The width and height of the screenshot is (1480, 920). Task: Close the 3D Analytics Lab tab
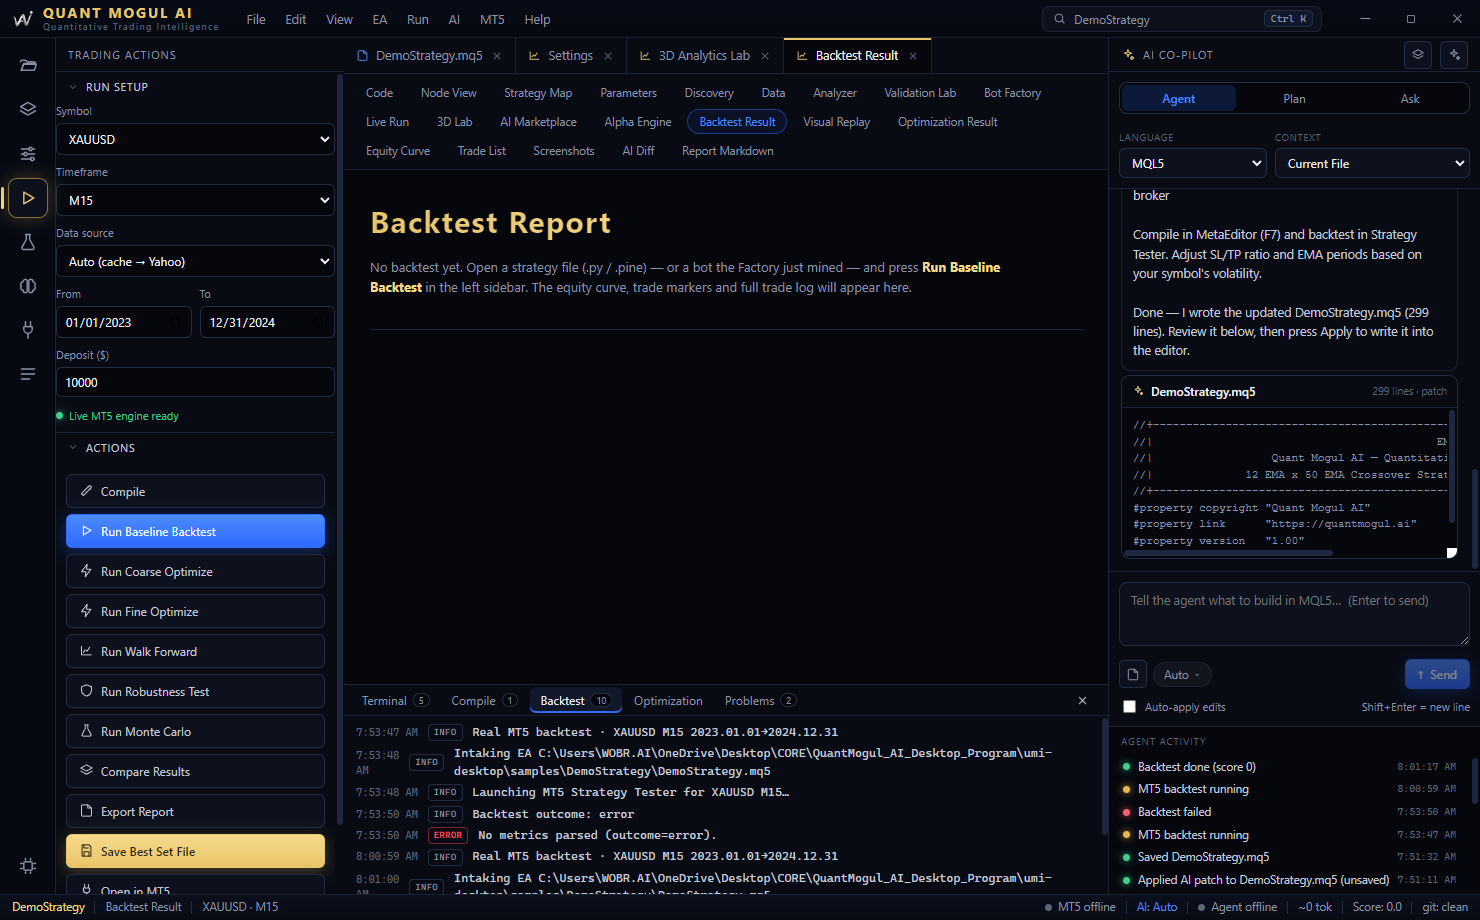(x=765, y=56)
